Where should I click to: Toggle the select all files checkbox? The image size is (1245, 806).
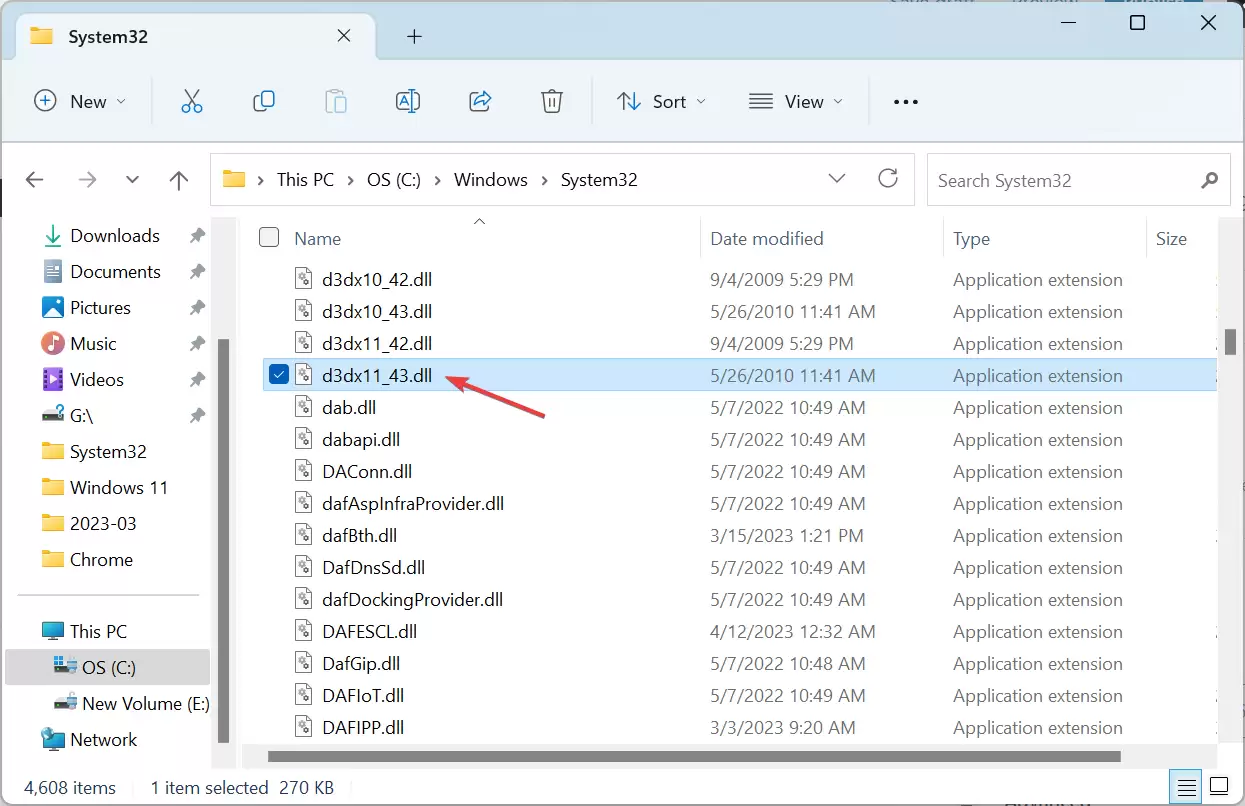click(x=269, y=237)
